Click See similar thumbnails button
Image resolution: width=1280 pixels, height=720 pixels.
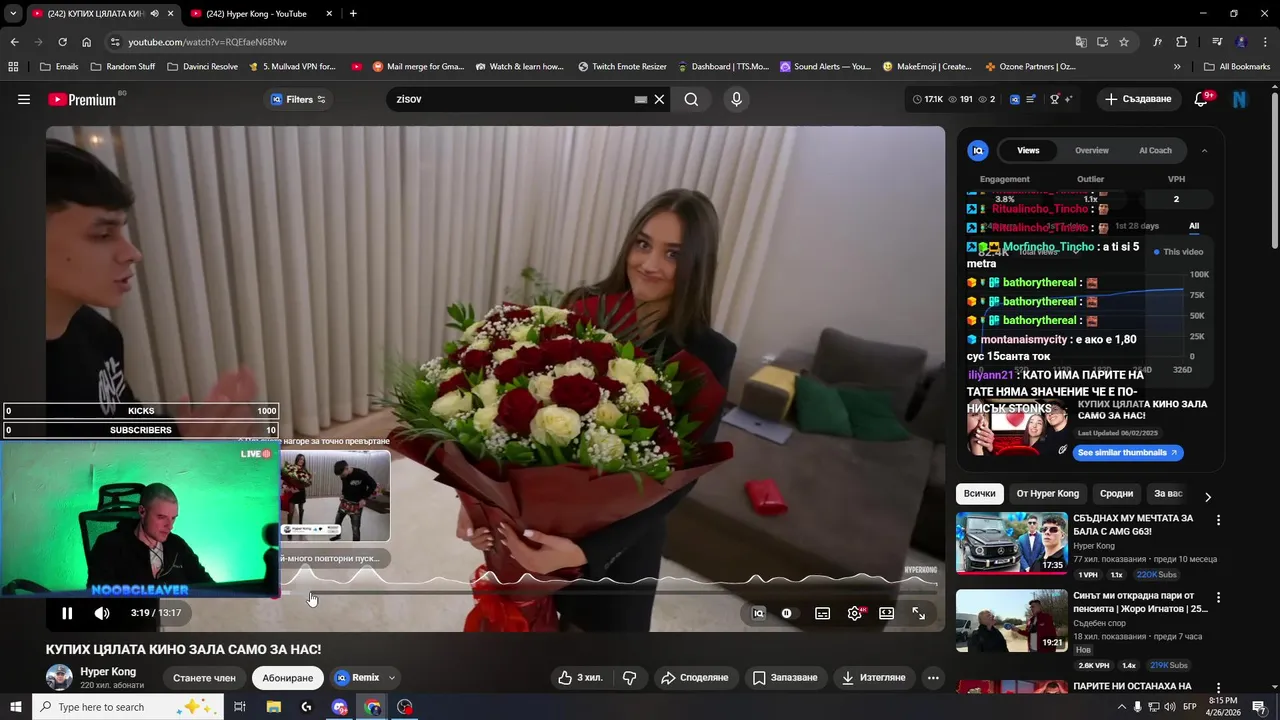tap(1128, 453)
